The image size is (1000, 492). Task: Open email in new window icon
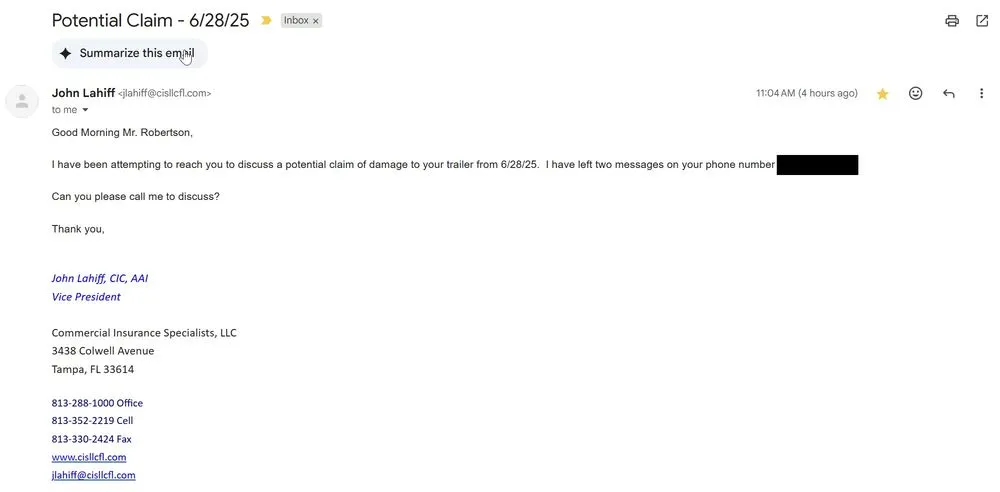982,21
